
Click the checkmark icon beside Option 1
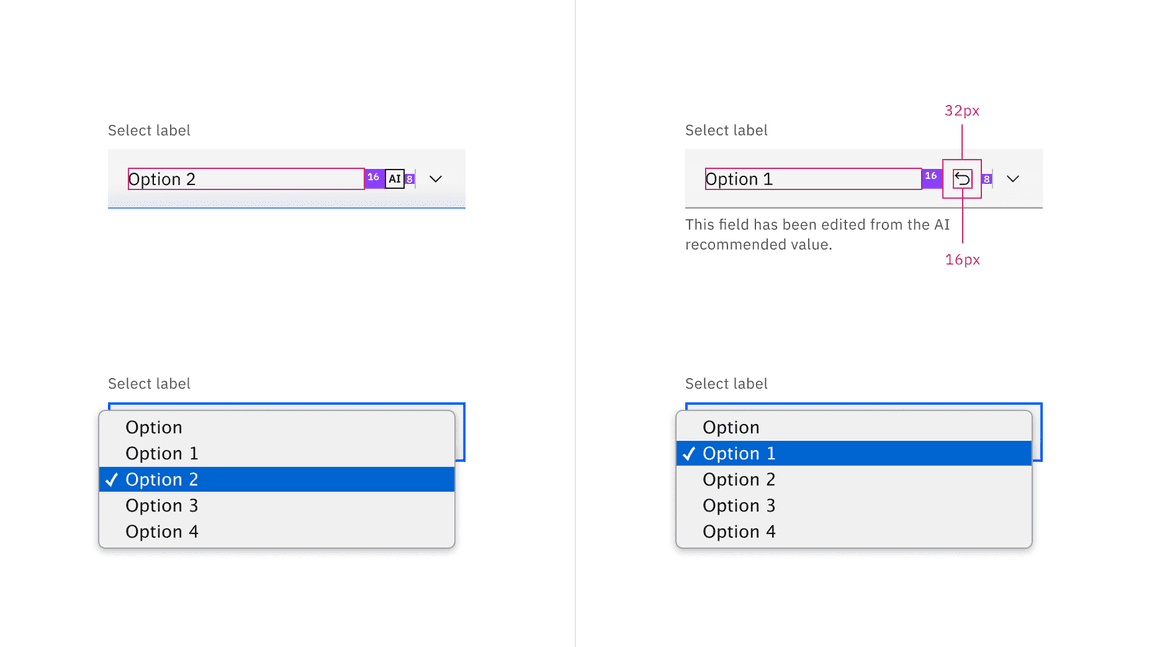[689, 453]
